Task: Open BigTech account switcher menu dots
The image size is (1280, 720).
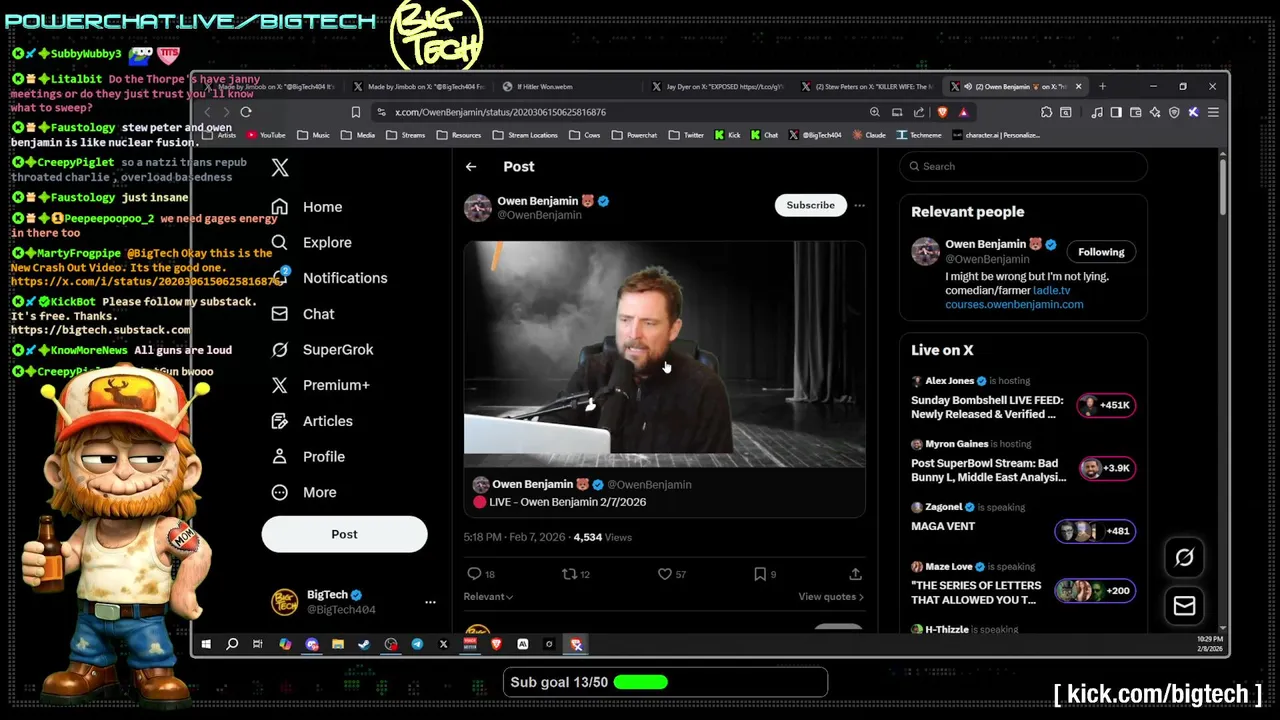Action: 430,602
